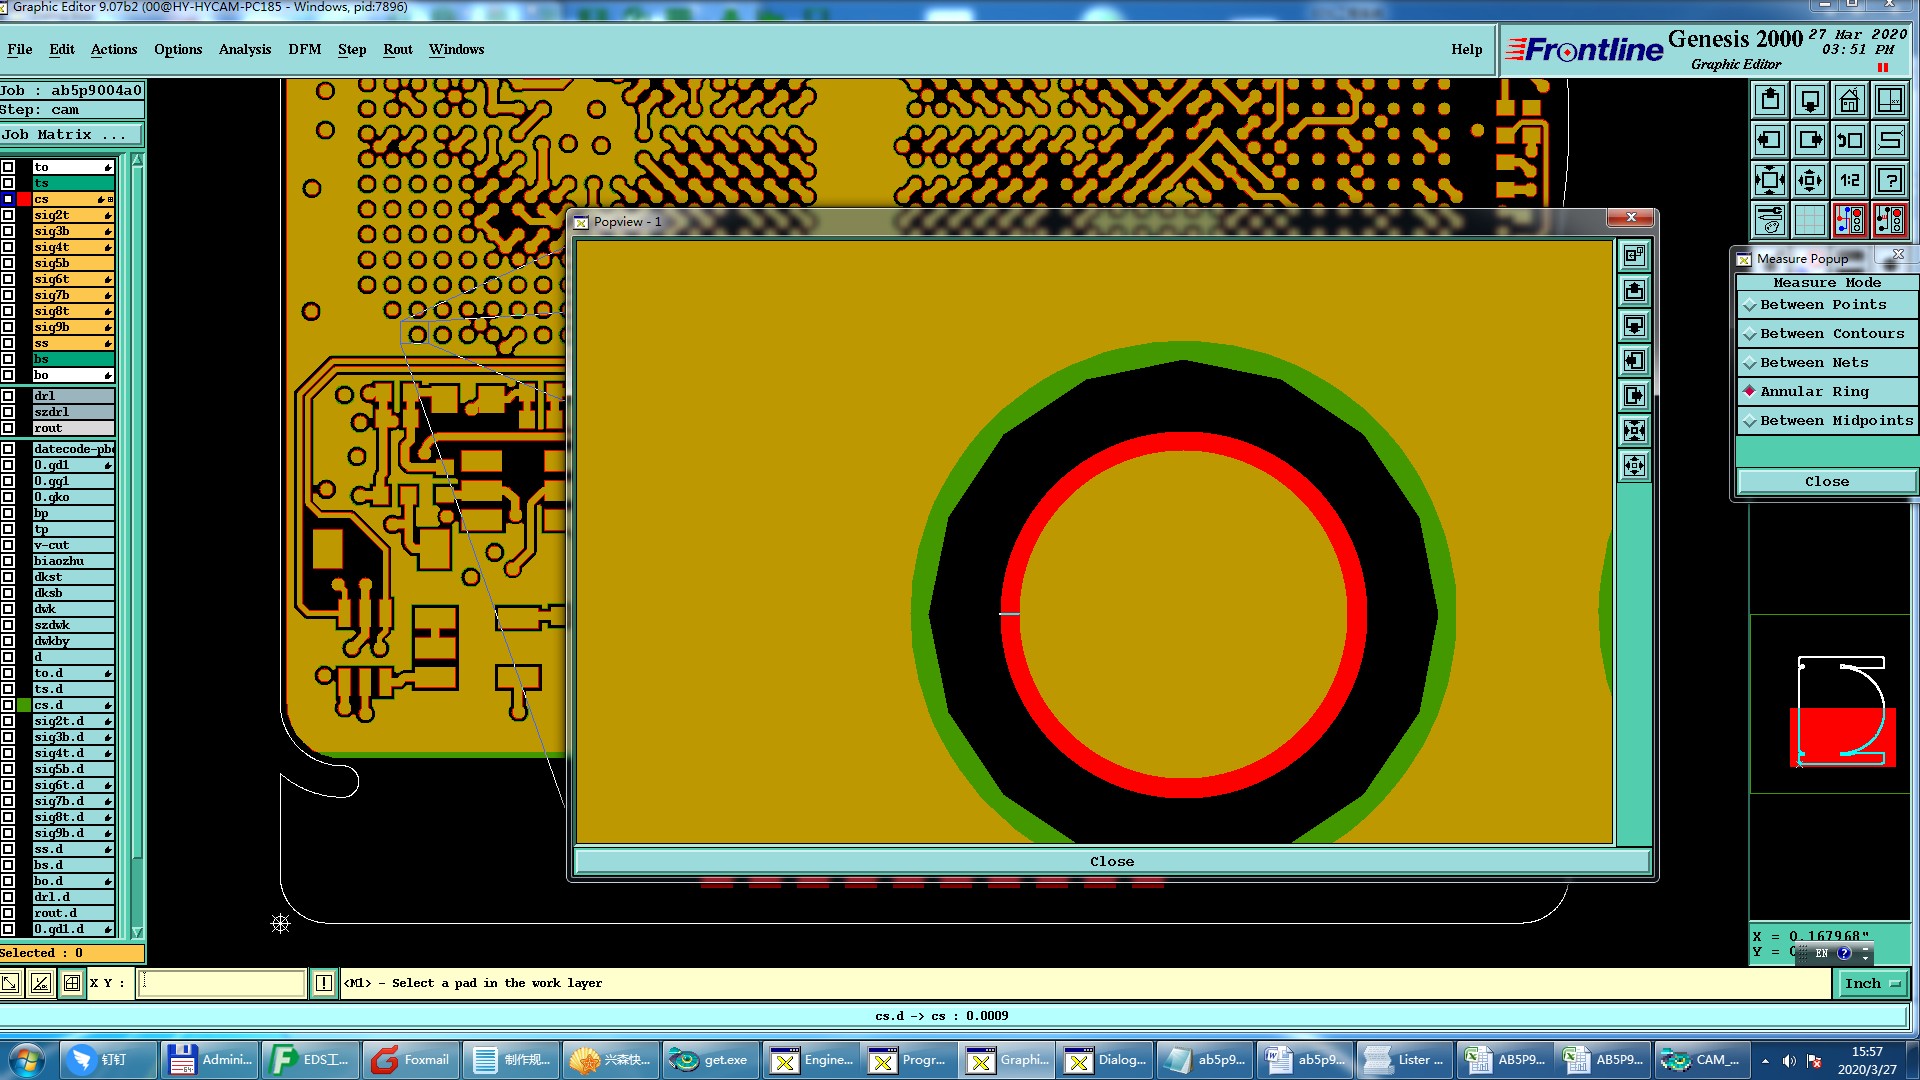Select Between Contours measure mode
1920x1080 pixels.
[x=1827, y=334]
